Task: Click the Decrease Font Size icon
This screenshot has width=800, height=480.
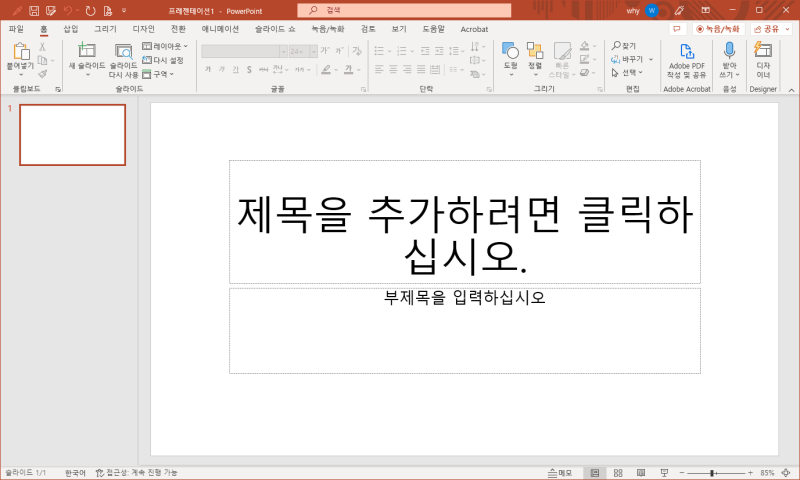Action: pos(339,50)
